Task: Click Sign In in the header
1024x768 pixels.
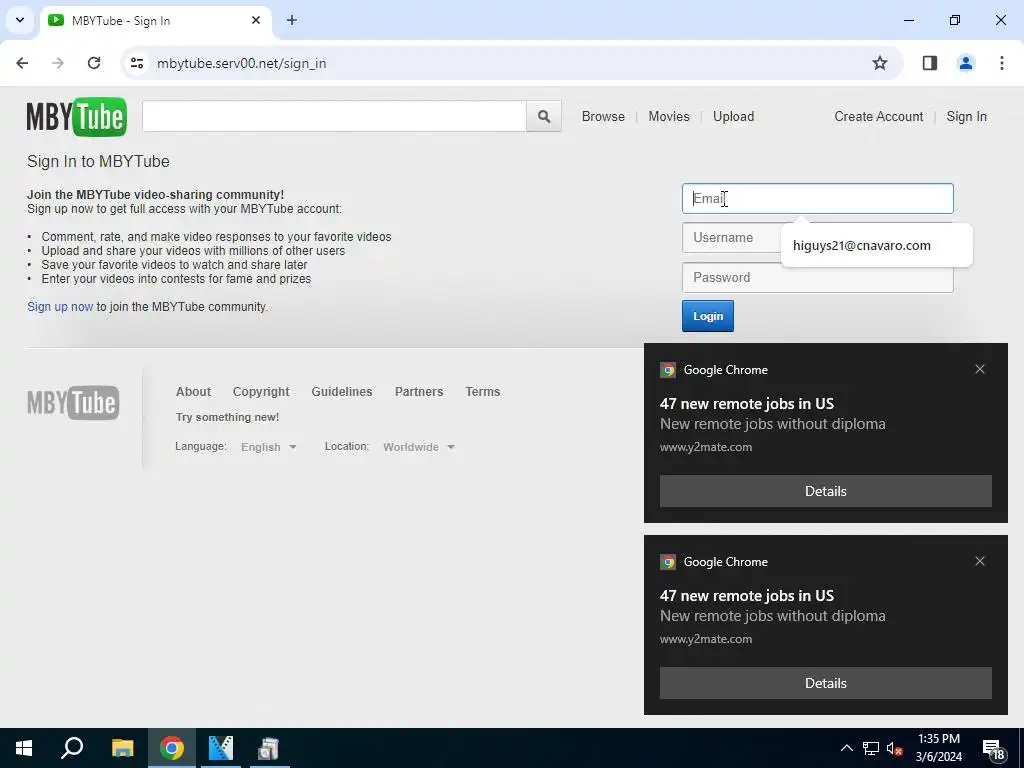Action: [x=966, y=116]
